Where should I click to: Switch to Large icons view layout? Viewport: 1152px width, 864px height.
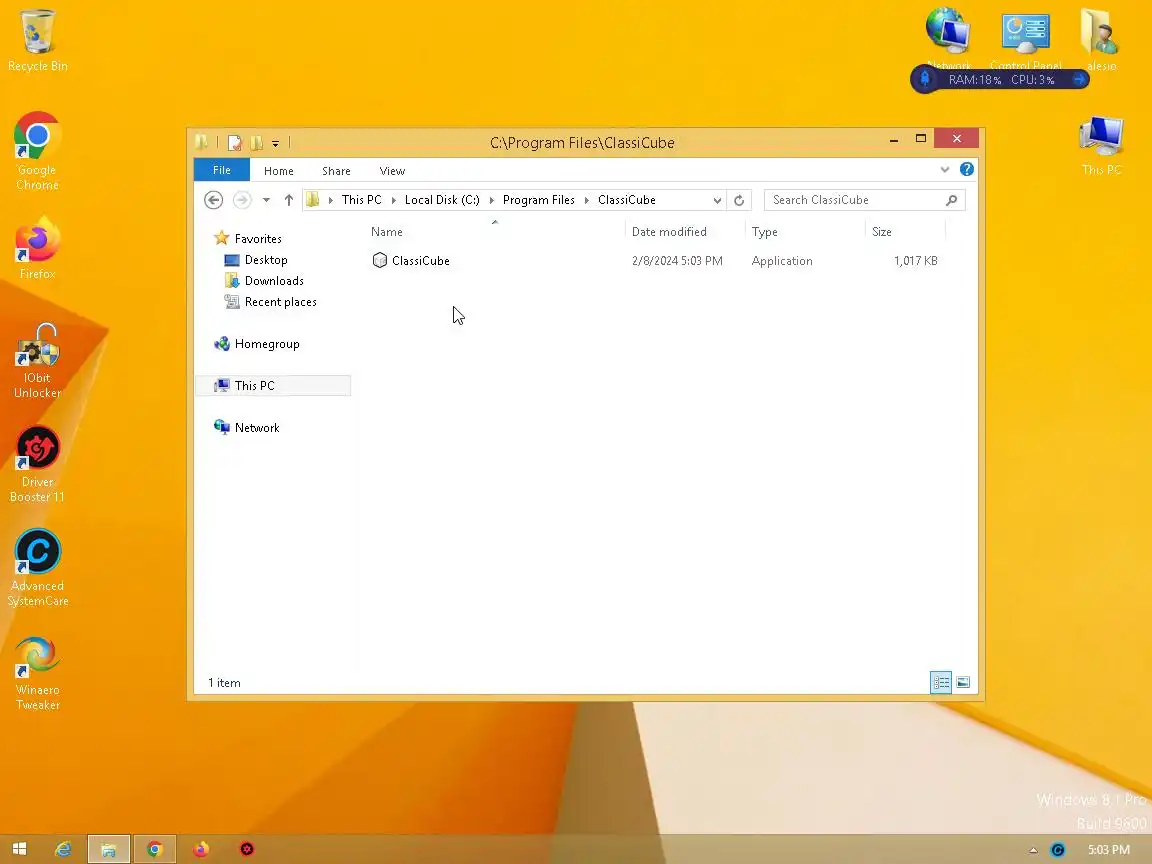(x=963, y=683)
